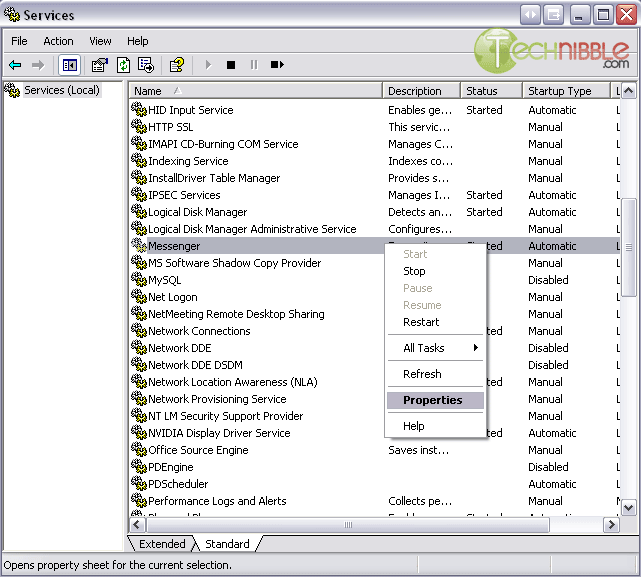The width and height of the screenshot is (641, 577).
Task: Click the Services icon in the title bar
Action: [12, 14]
